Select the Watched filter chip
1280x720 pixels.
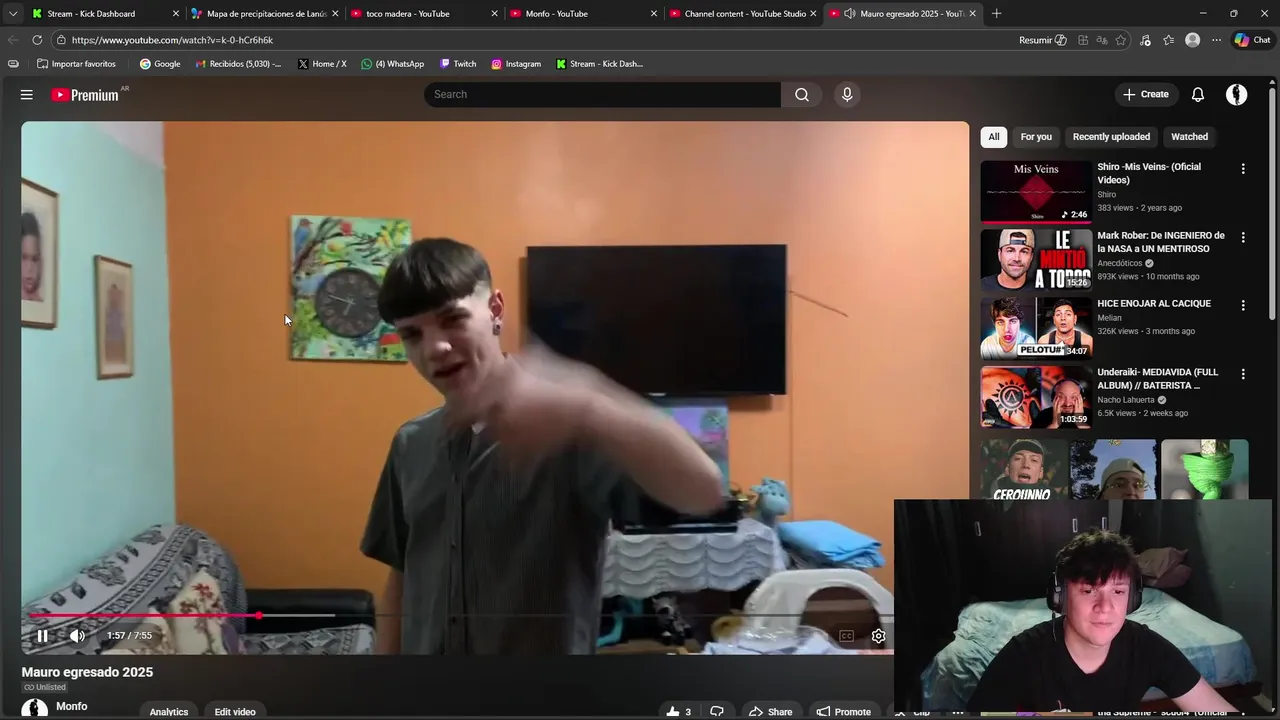click(1189, 137)
